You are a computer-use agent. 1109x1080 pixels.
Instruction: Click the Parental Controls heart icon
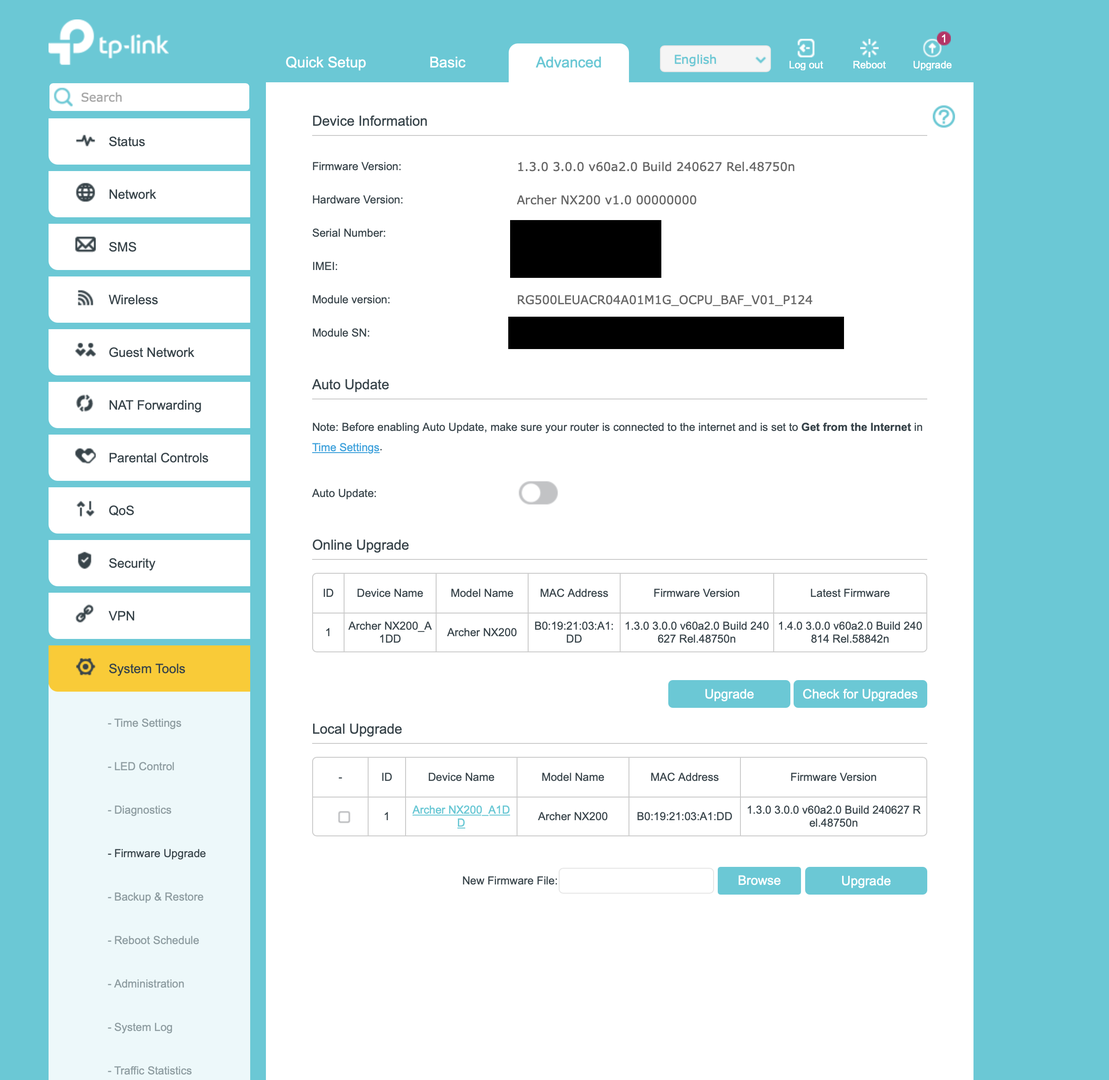pyautogui.click(x=86, y=456)
